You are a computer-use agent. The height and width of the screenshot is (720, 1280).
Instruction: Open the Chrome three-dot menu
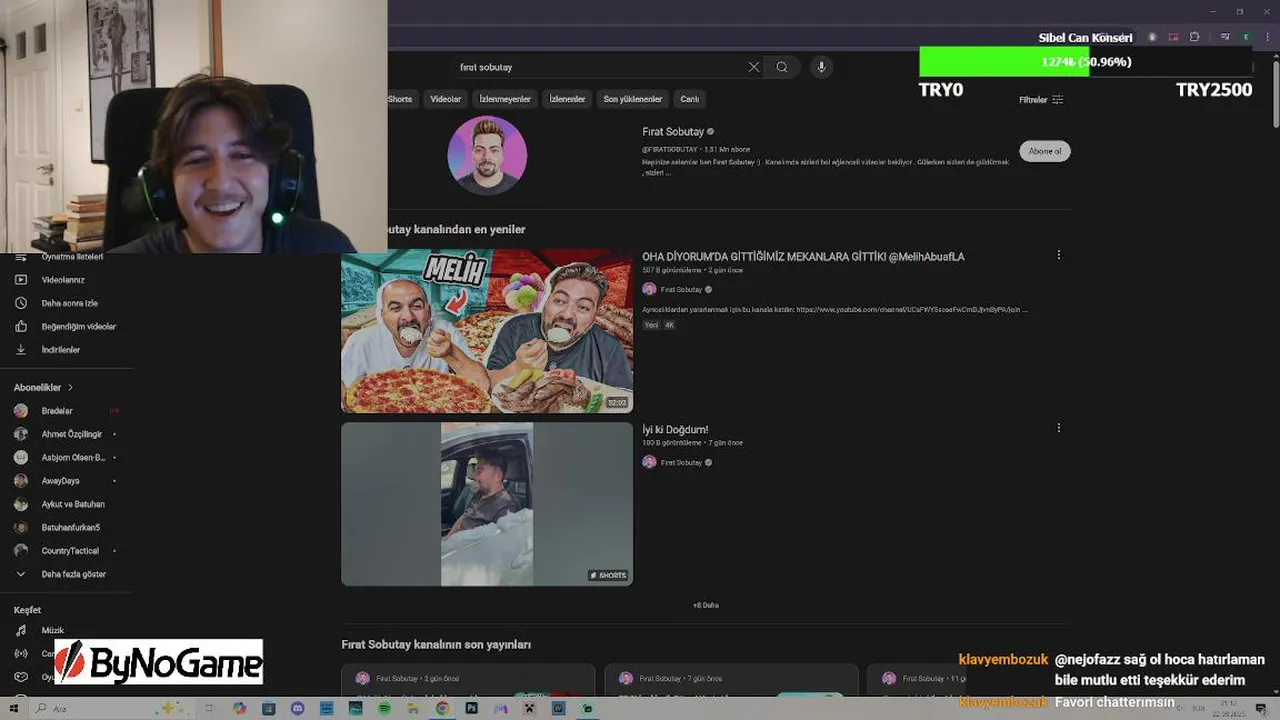point(1265,37)
